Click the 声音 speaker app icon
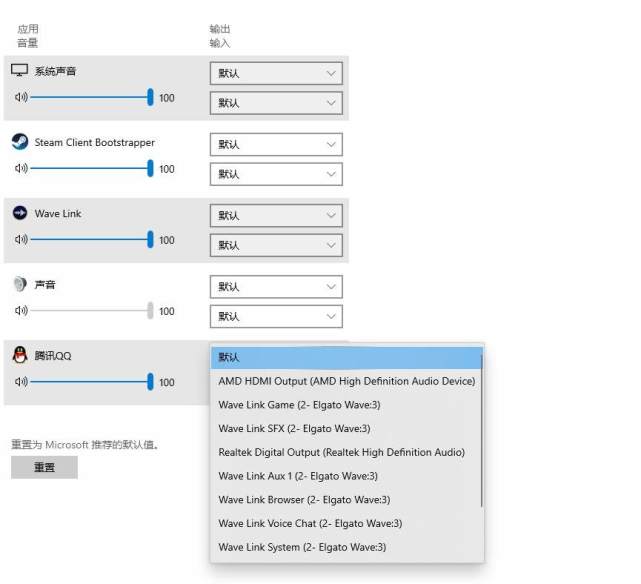 coord(20,284)
